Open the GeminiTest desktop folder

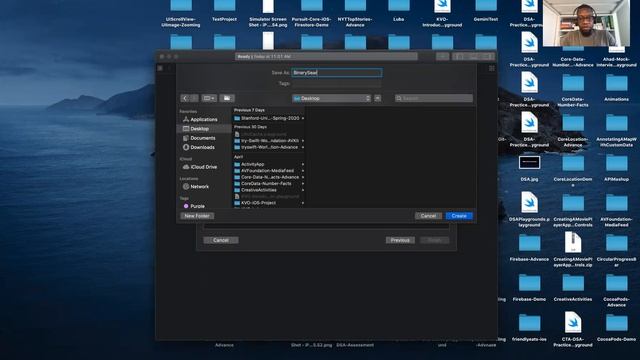pos(486,6)
